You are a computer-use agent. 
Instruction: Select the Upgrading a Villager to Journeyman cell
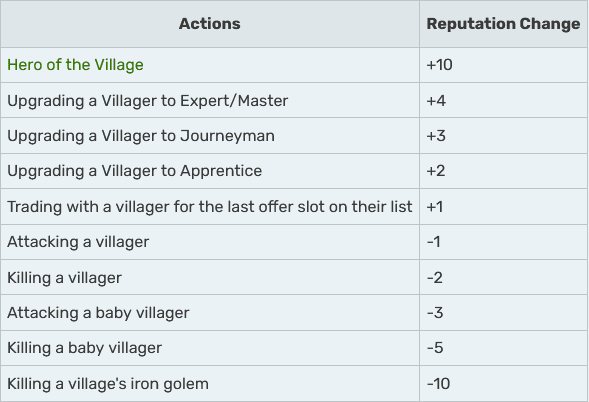(x=210, y=136)
